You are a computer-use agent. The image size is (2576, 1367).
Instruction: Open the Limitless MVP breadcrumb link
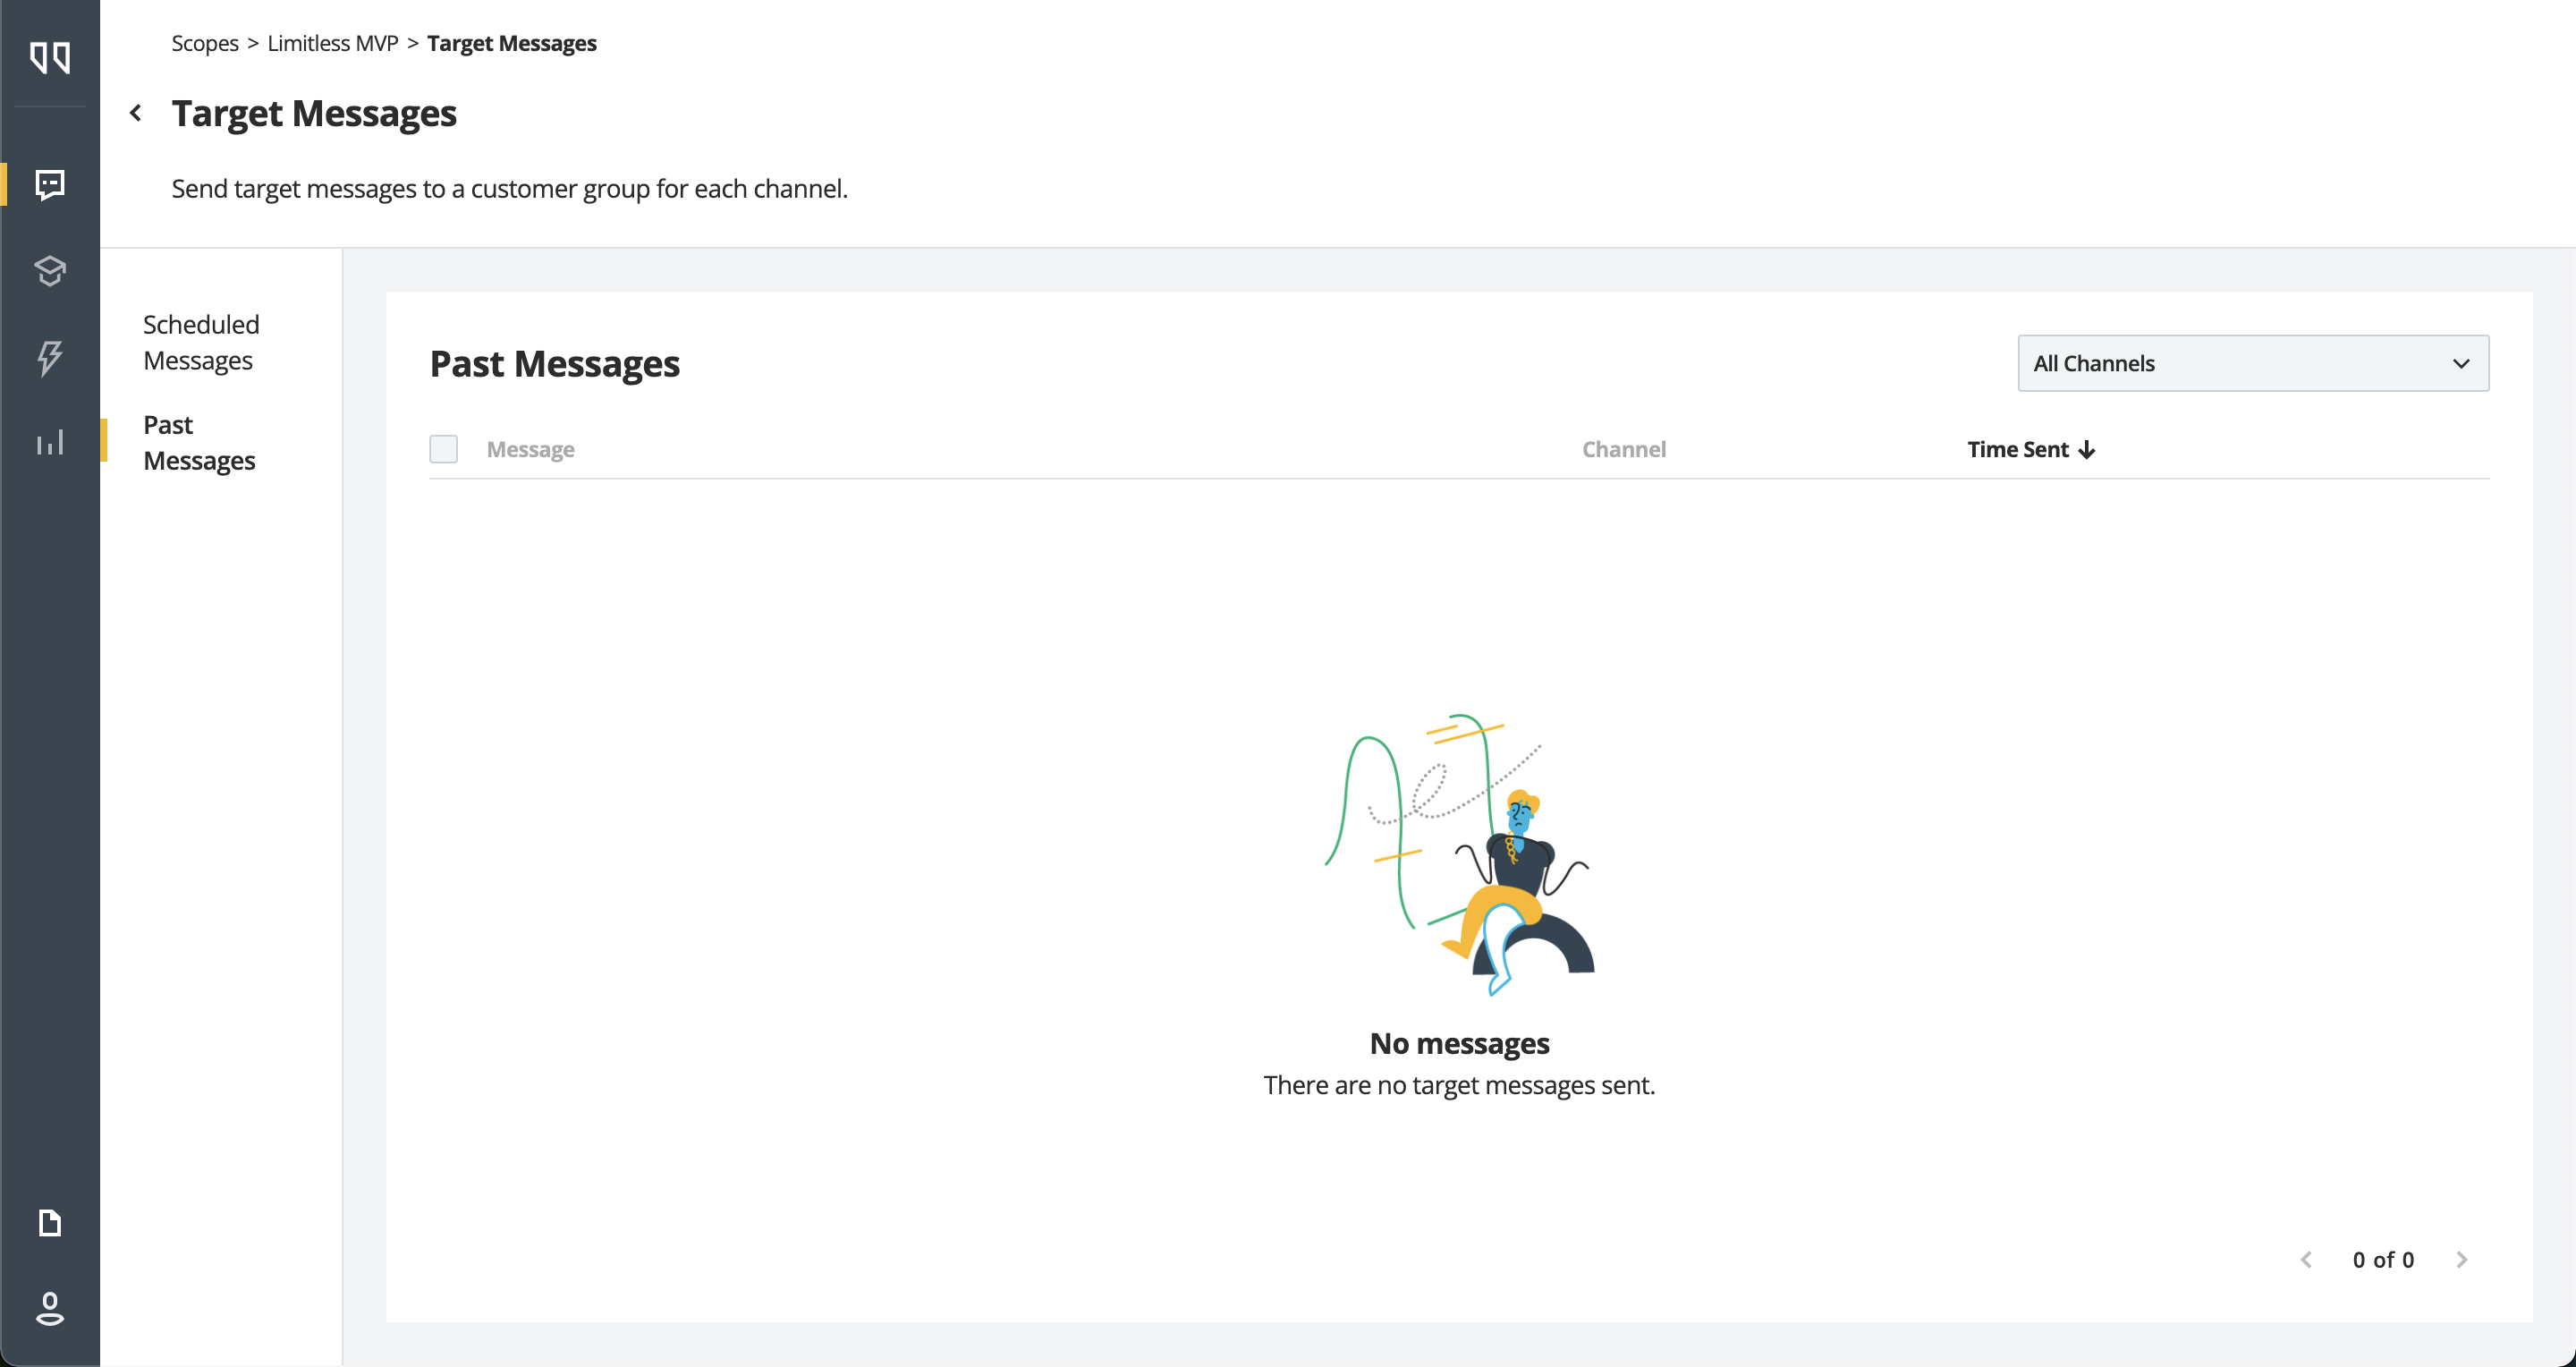point(332,43)
